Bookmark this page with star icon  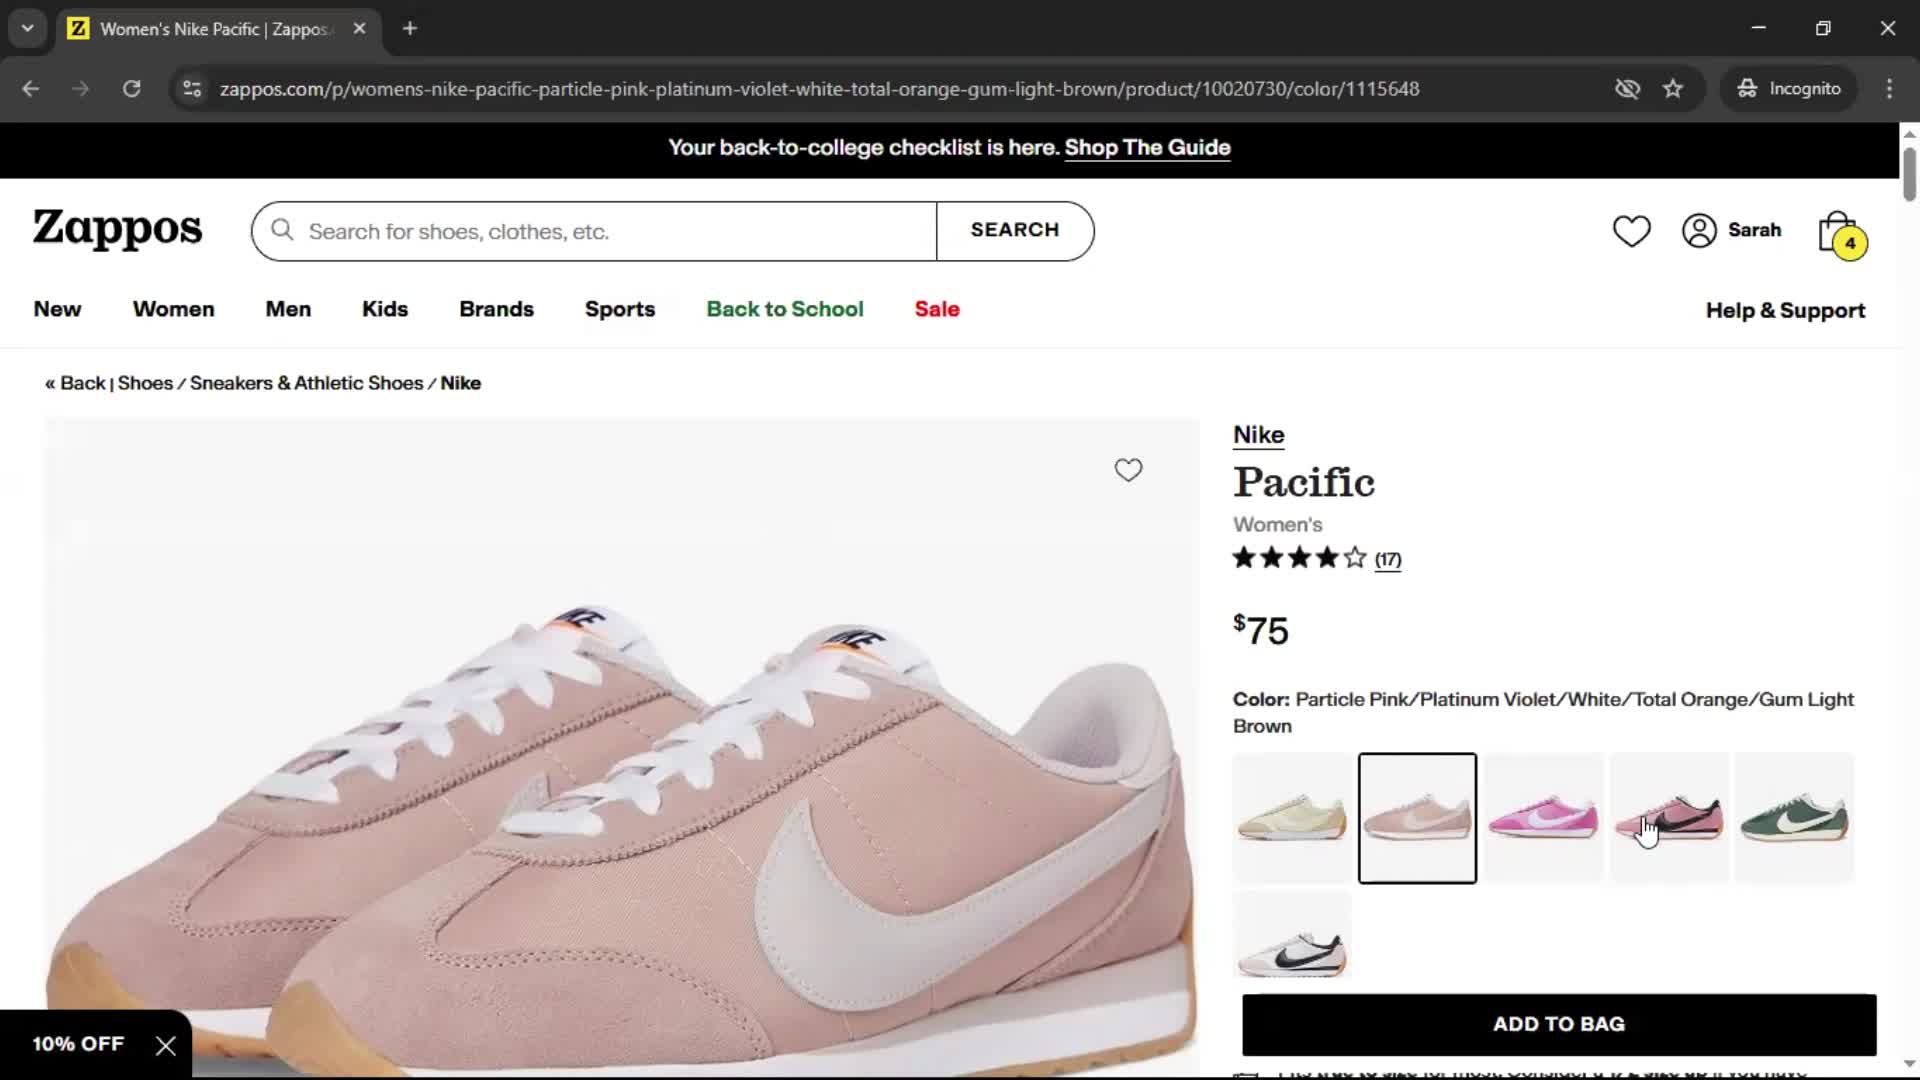[1673, 89]
